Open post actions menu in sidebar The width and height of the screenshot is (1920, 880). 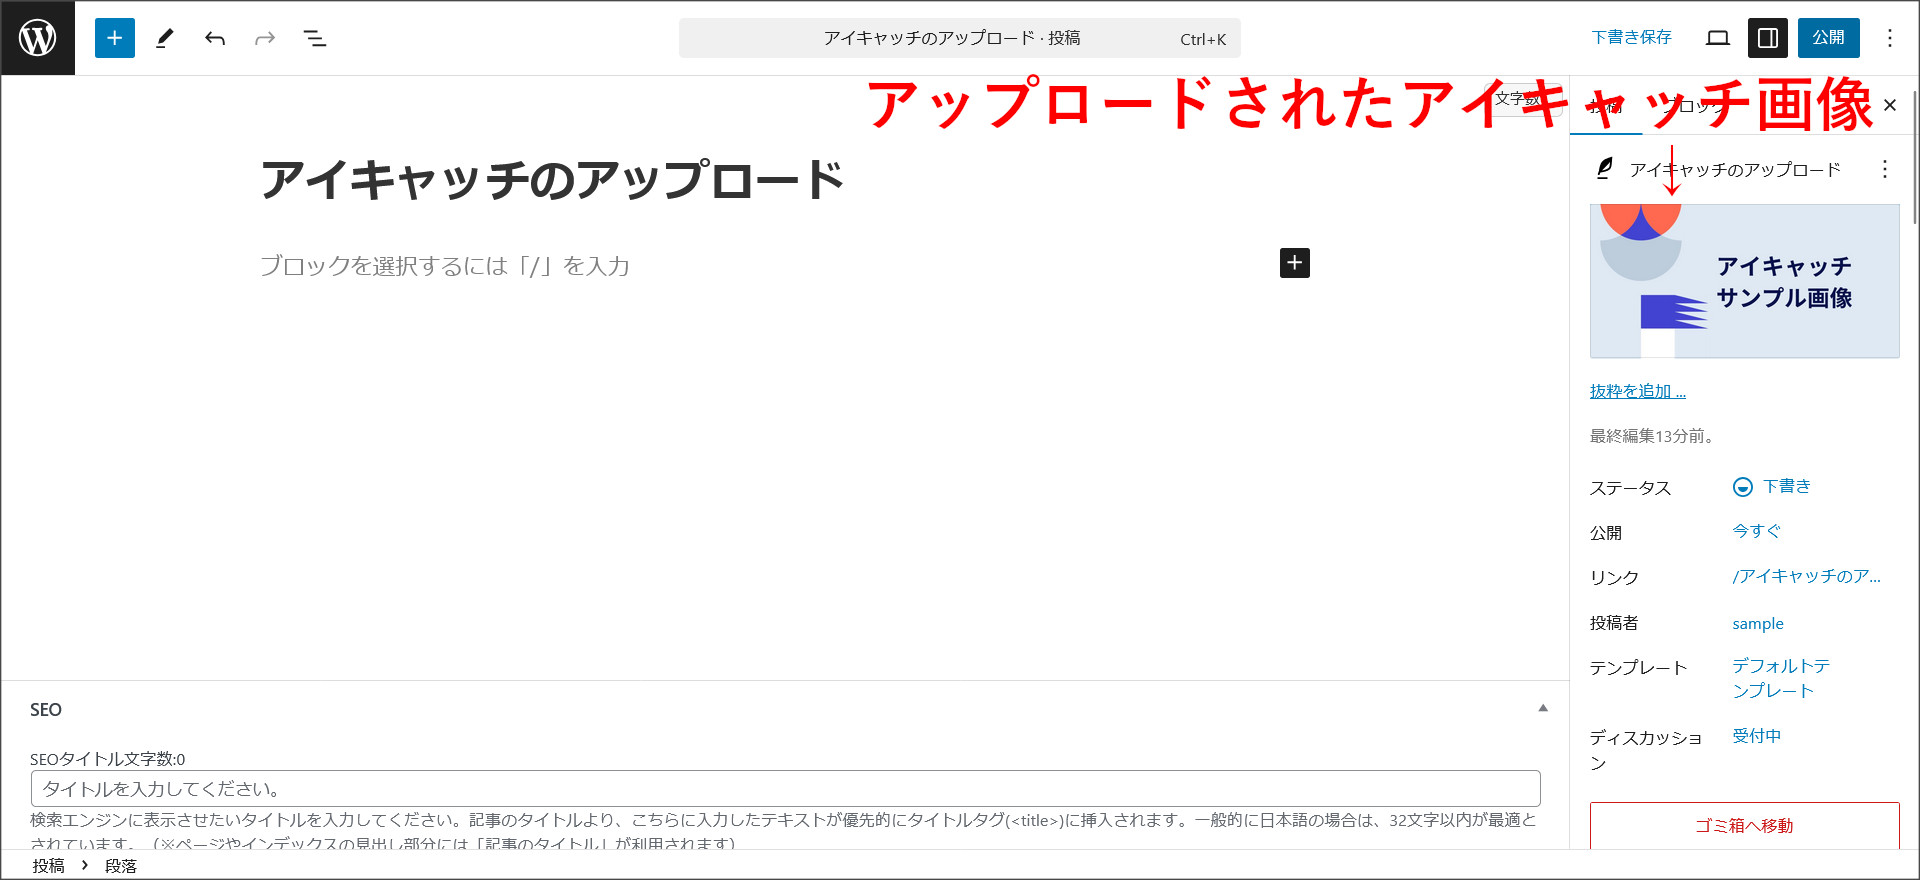(x=1885, y=169)
